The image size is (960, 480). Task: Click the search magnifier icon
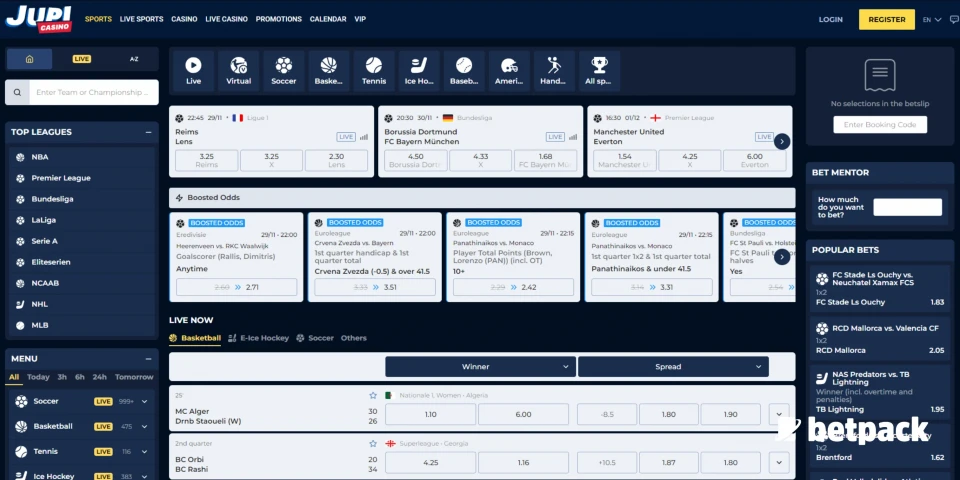point(20,93)
